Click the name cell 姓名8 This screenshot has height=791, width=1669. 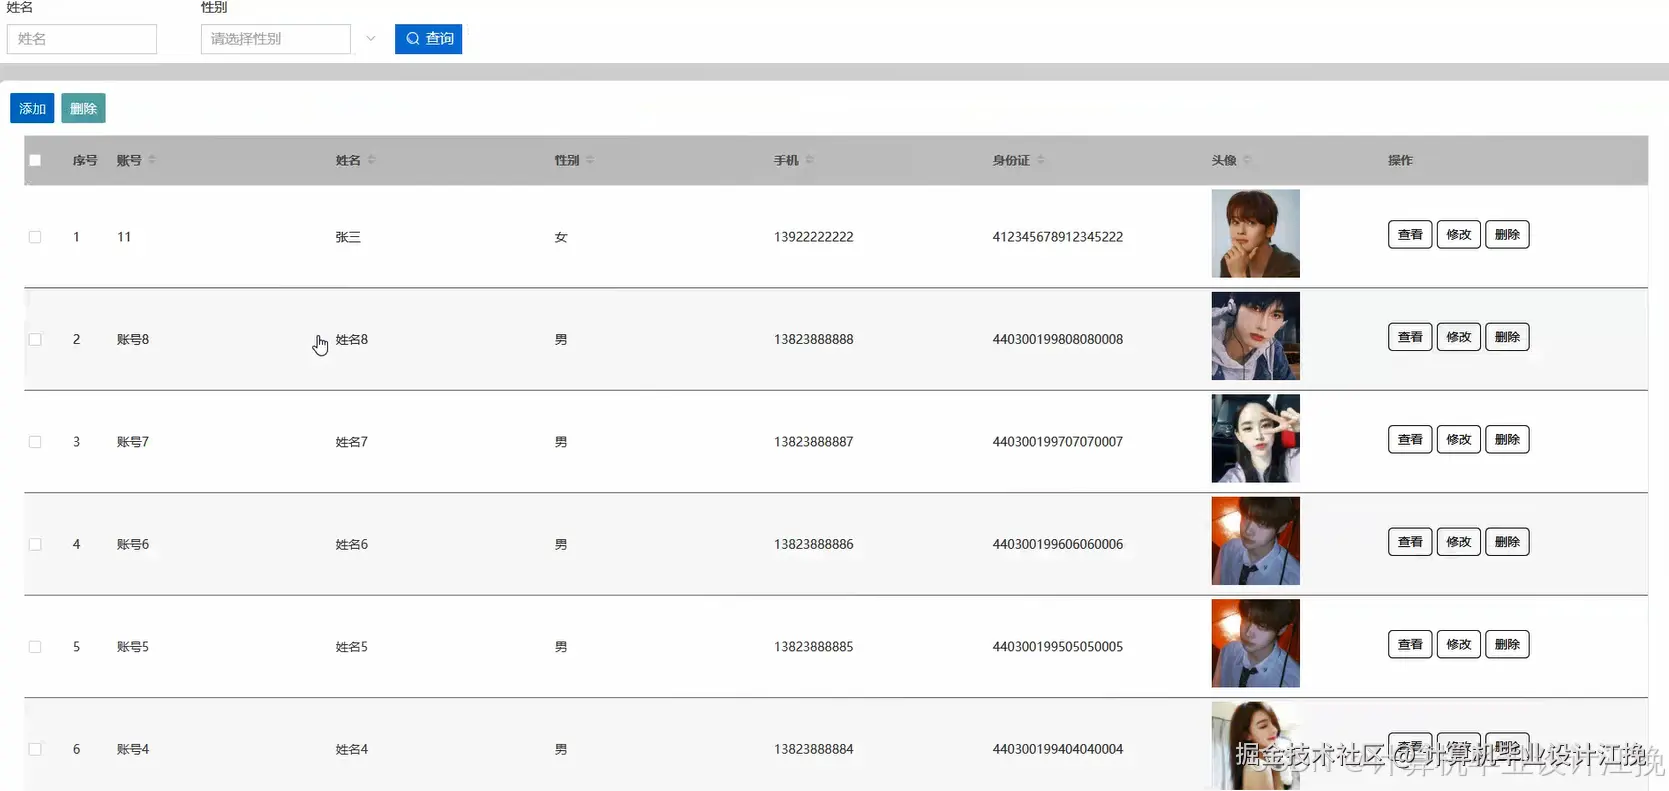pos(352,339)
